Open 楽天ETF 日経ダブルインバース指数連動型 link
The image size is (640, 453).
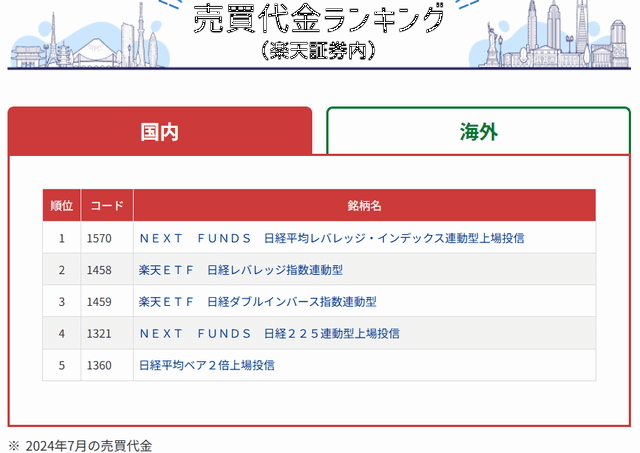click(258, 302)
